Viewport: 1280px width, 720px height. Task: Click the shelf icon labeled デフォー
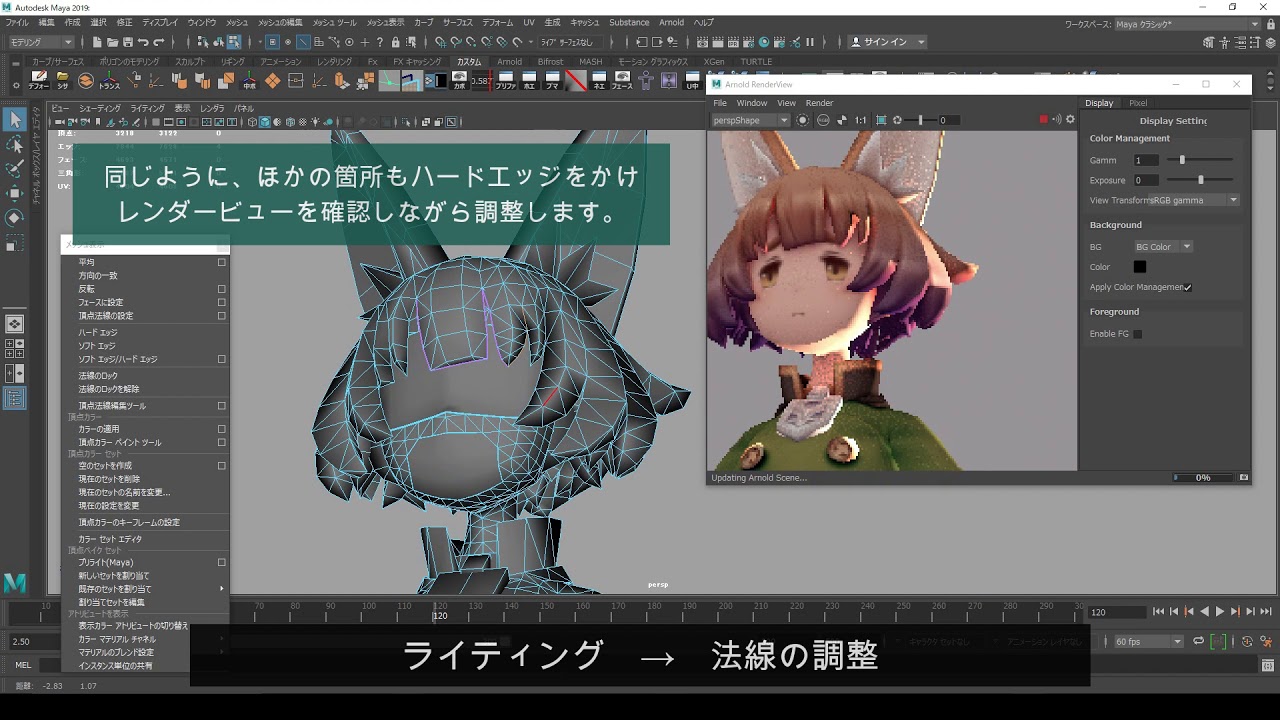38,80
